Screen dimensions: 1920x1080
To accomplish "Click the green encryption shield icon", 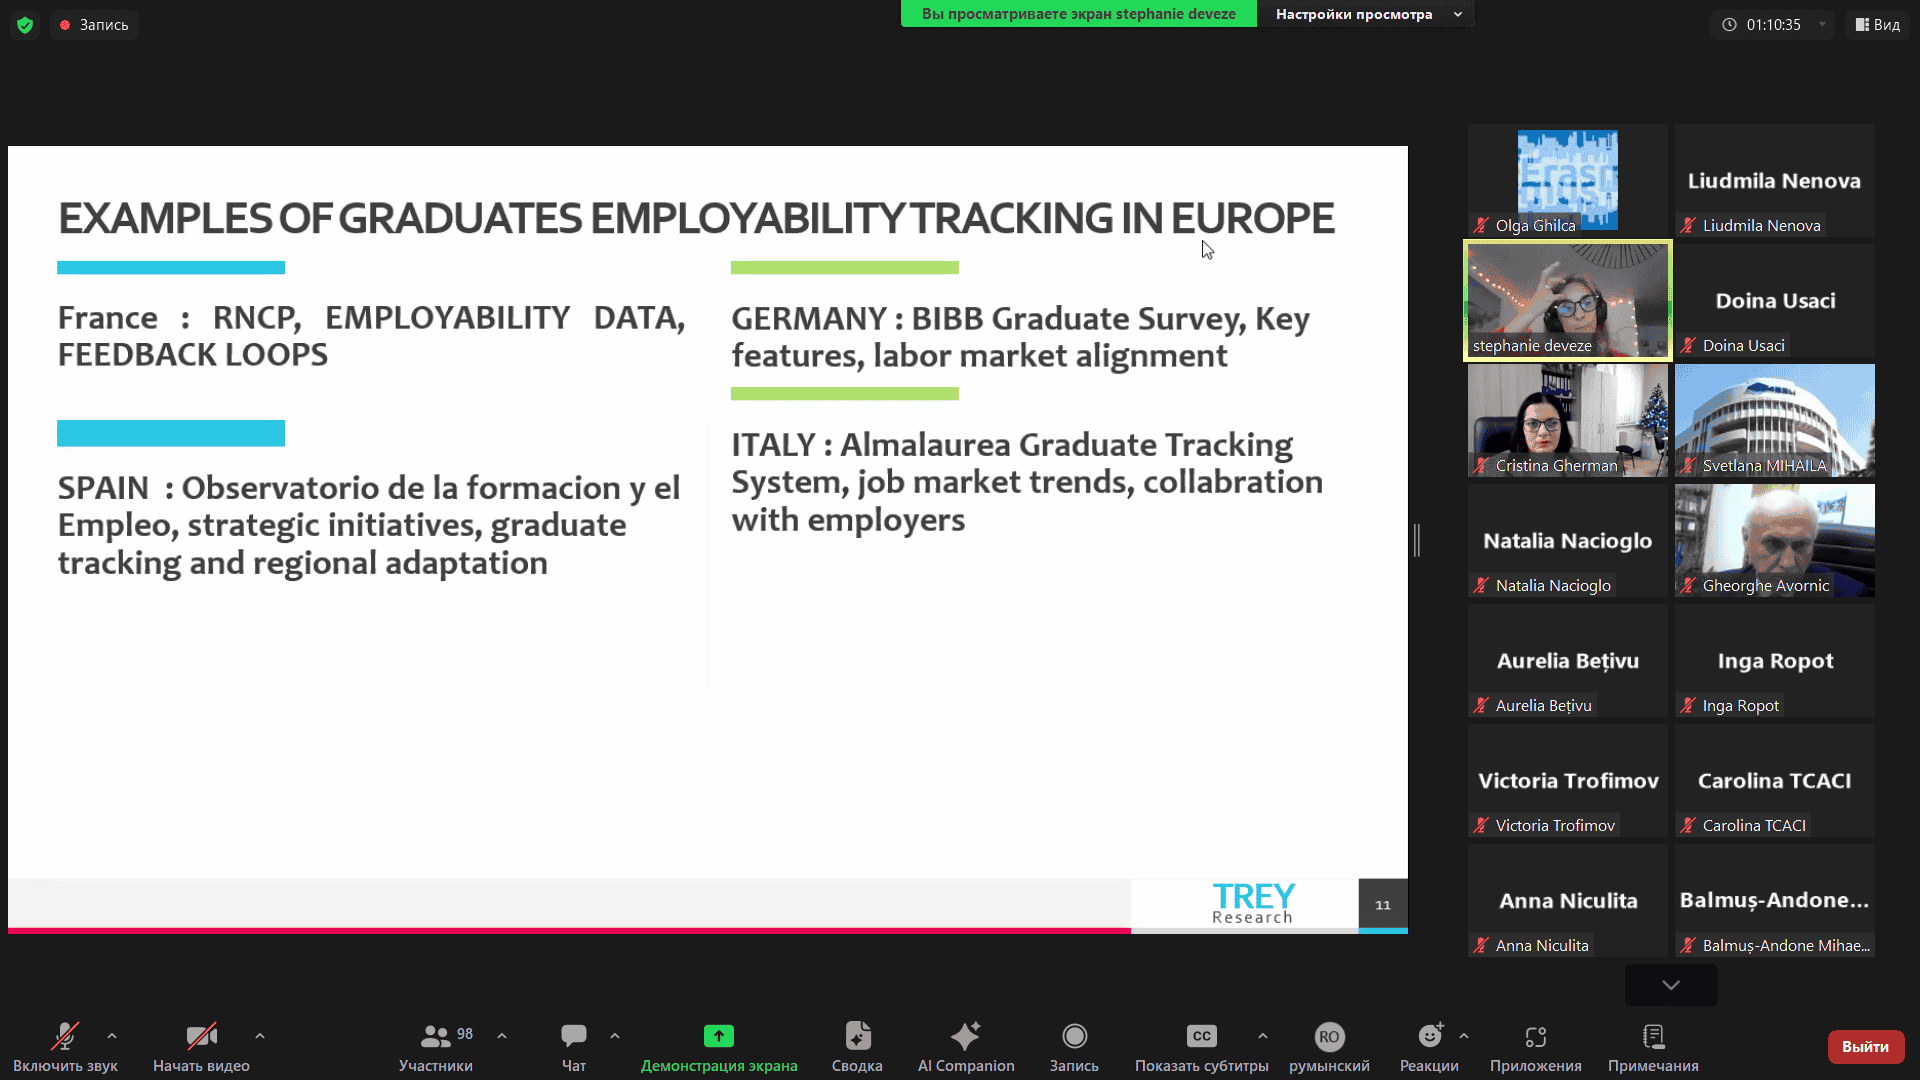I will tap(25, 25).
